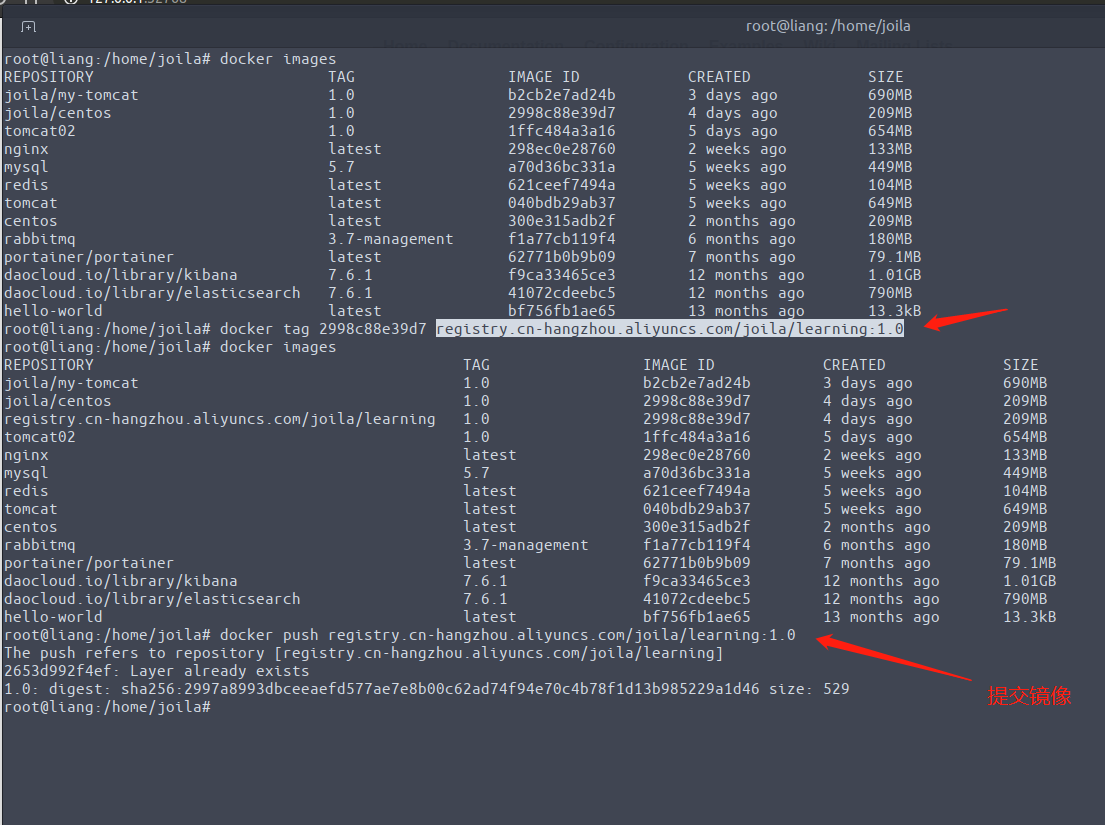Viewport: 1105px width, 825px height.
Task: Click daocloud.io/library/elasticsearch in first list
Action: (x=152, y=293)
